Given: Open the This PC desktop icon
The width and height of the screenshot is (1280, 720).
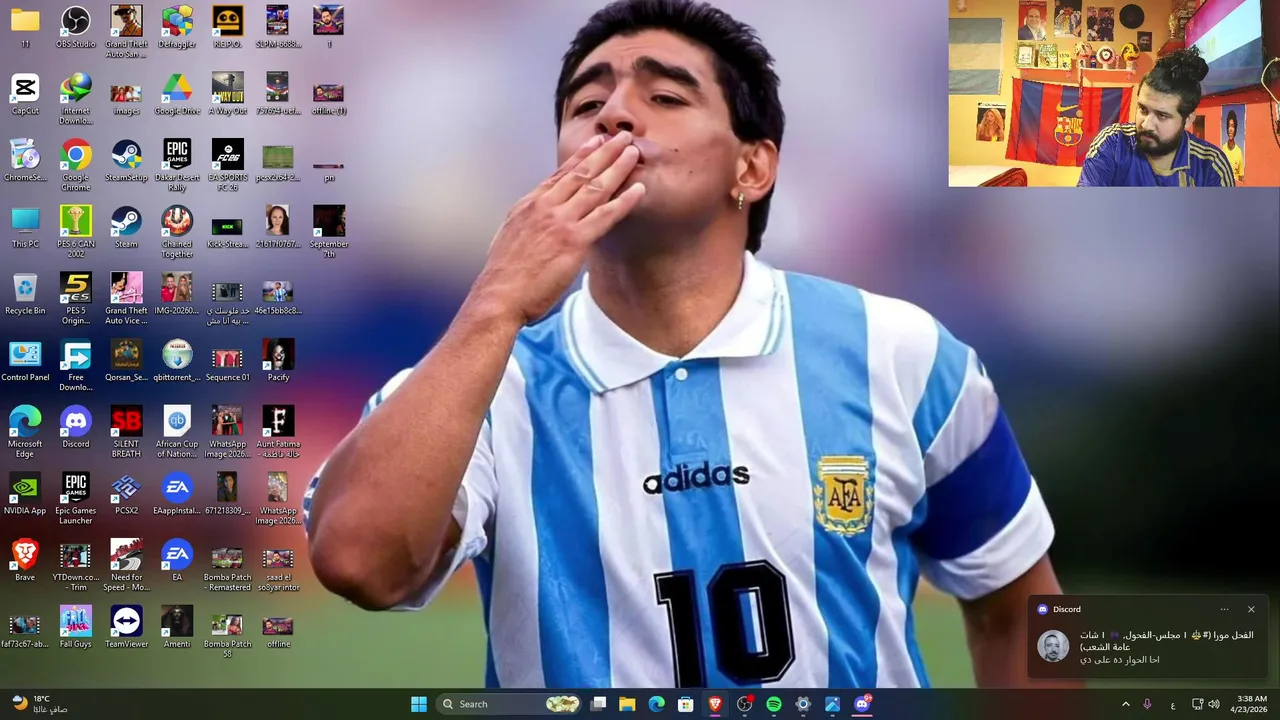Looking at the screenshot, I should (25, 227).
